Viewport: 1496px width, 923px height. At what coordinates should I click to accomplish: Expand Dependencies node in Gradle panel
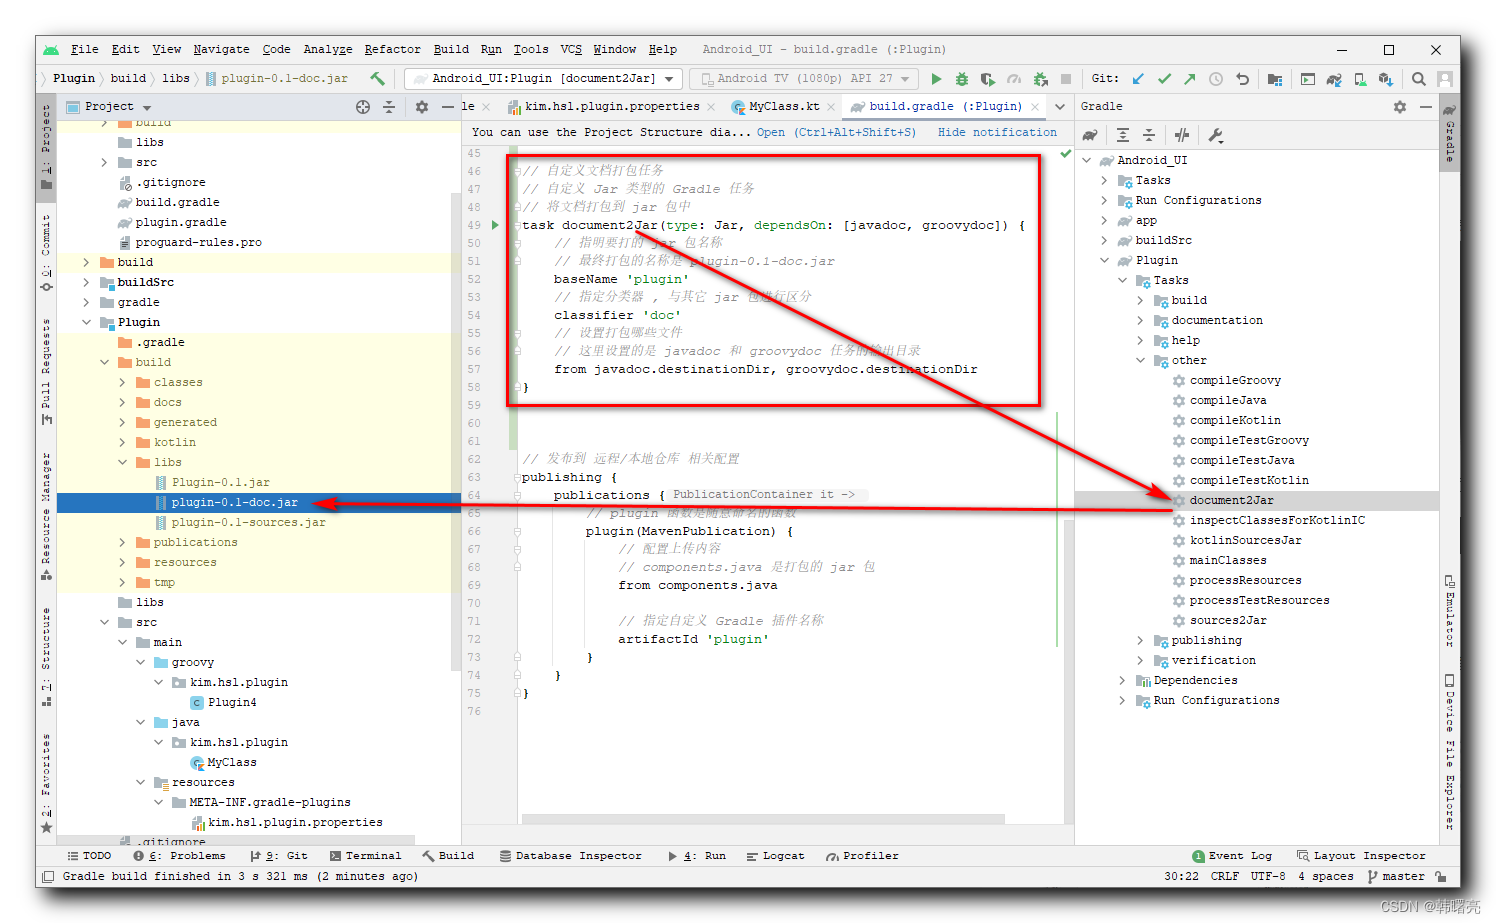point(1122,680)
